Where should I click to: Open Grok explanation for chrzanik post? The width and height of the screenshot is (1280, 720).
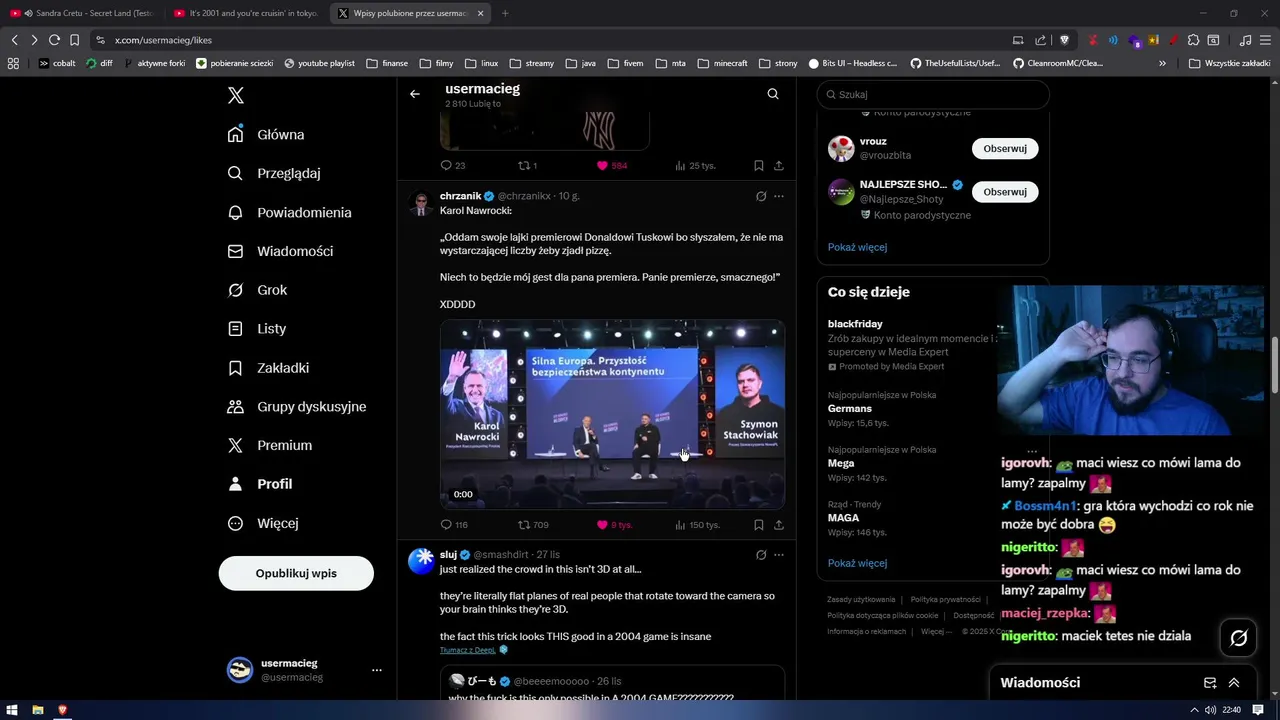coord(761,196)
